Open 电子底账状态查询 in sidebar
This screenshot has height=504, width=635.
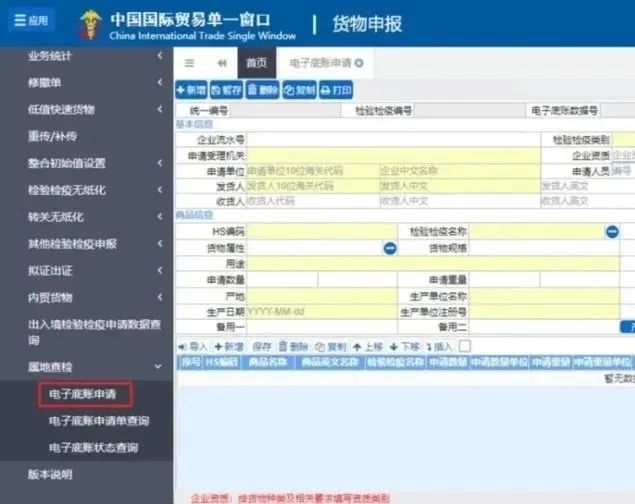click(x=94, y=448)
